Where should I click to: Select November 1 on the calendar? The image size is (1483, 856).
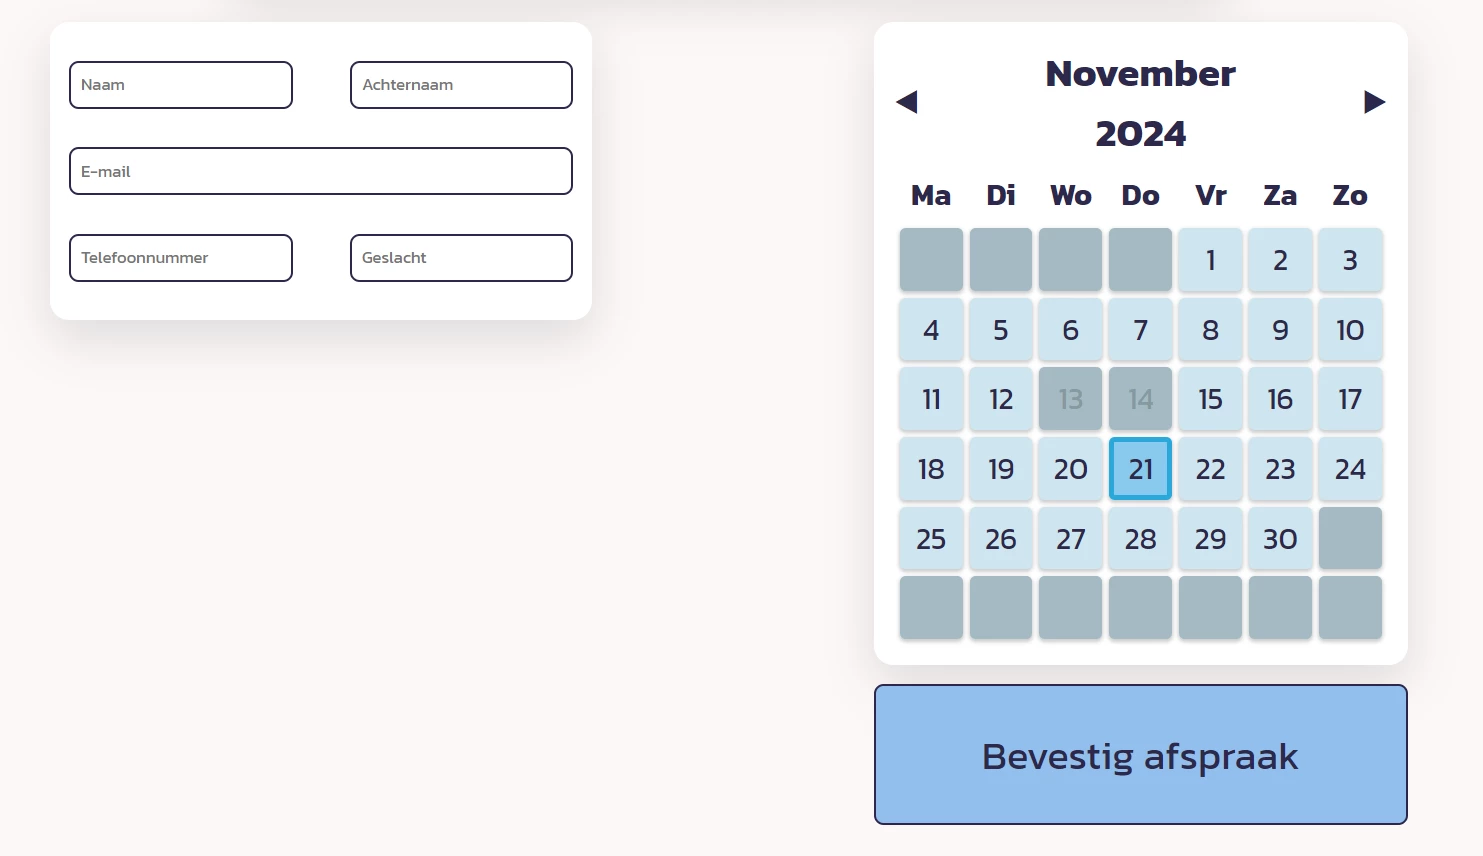(x=1210, y=260)
